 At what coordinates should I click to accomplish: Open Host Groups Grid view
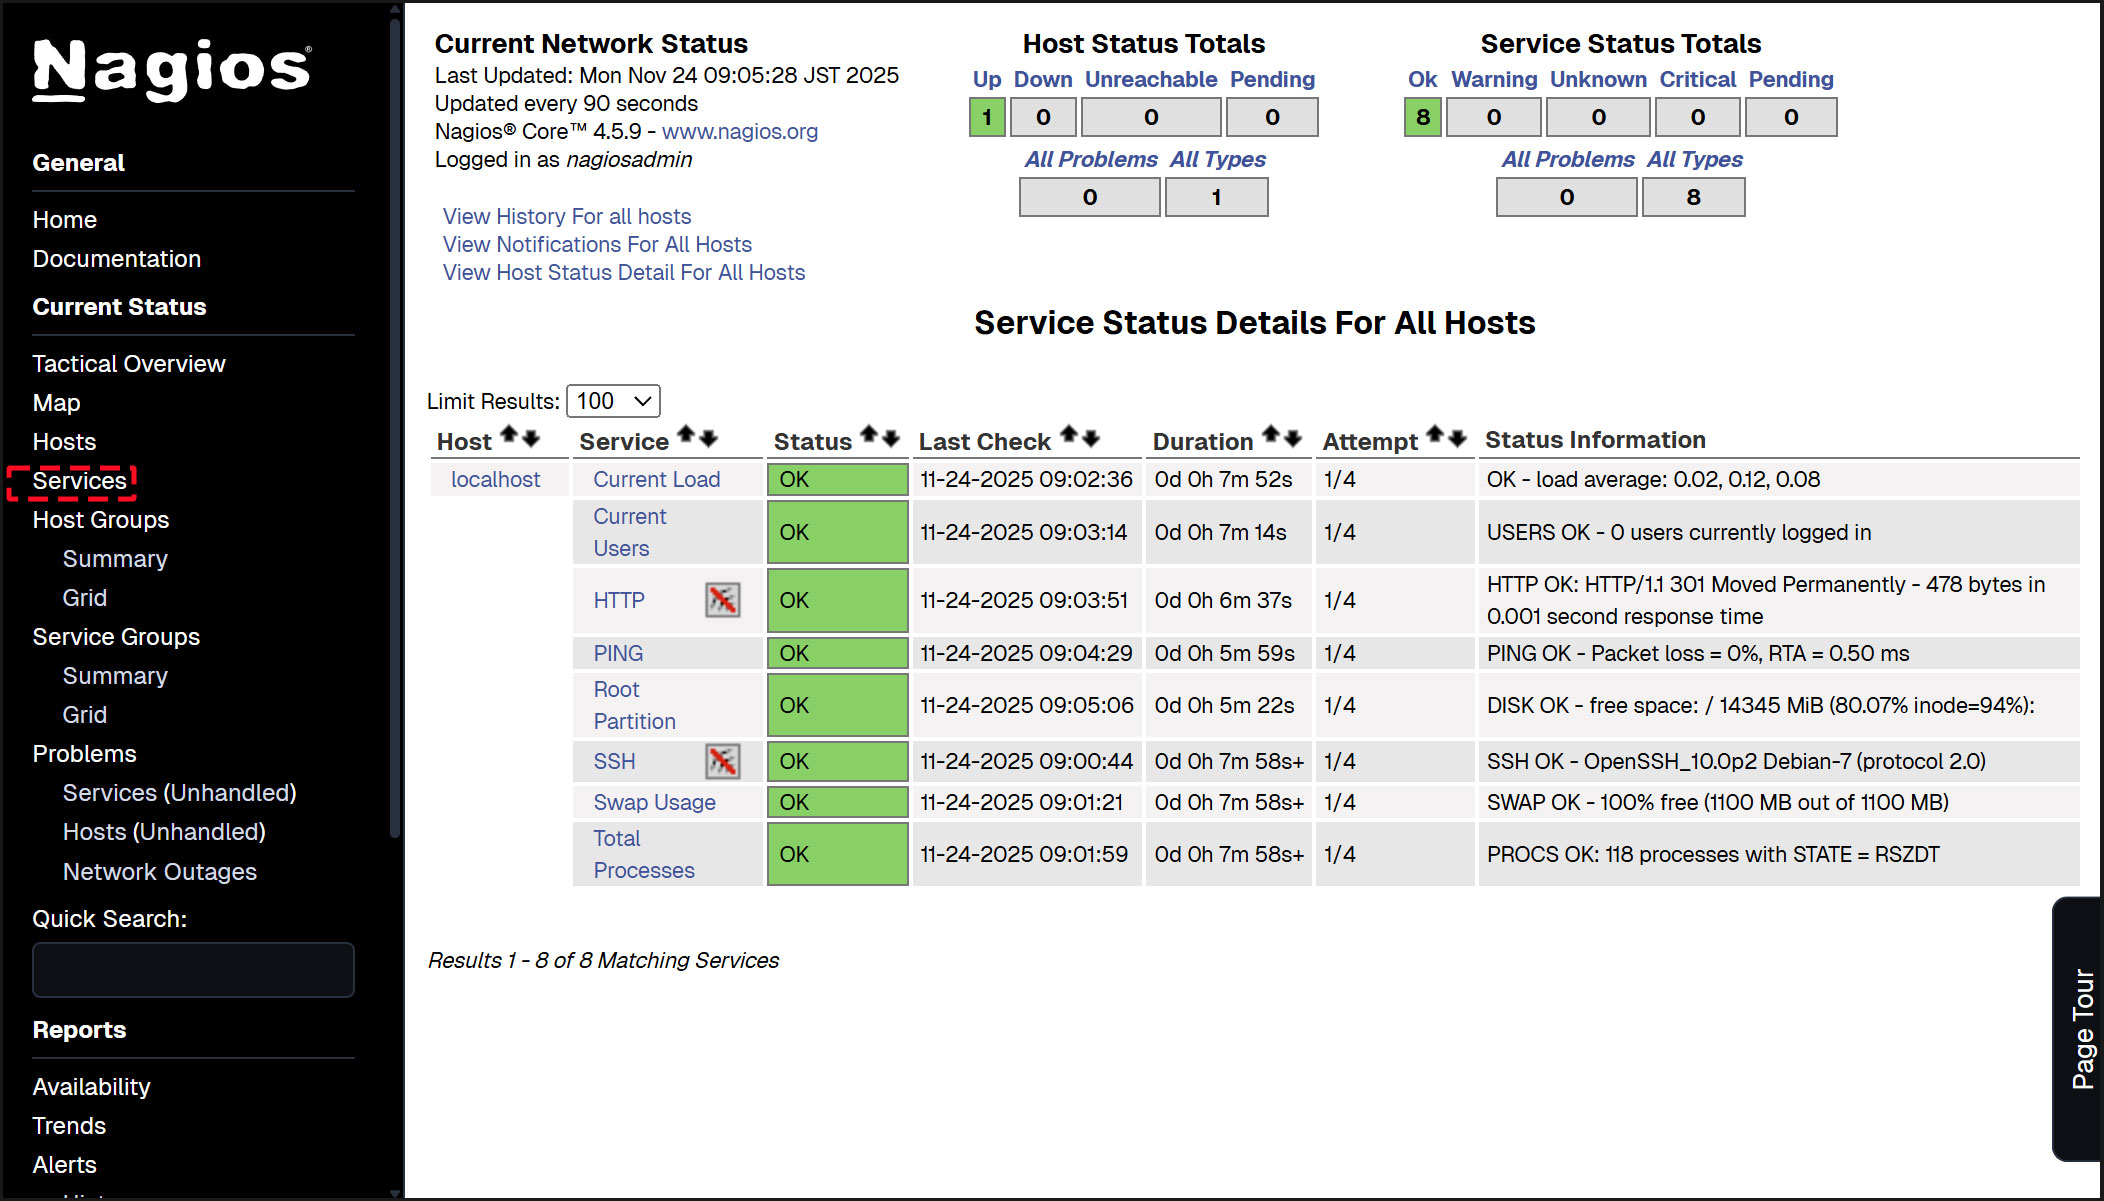click(84, 597)
